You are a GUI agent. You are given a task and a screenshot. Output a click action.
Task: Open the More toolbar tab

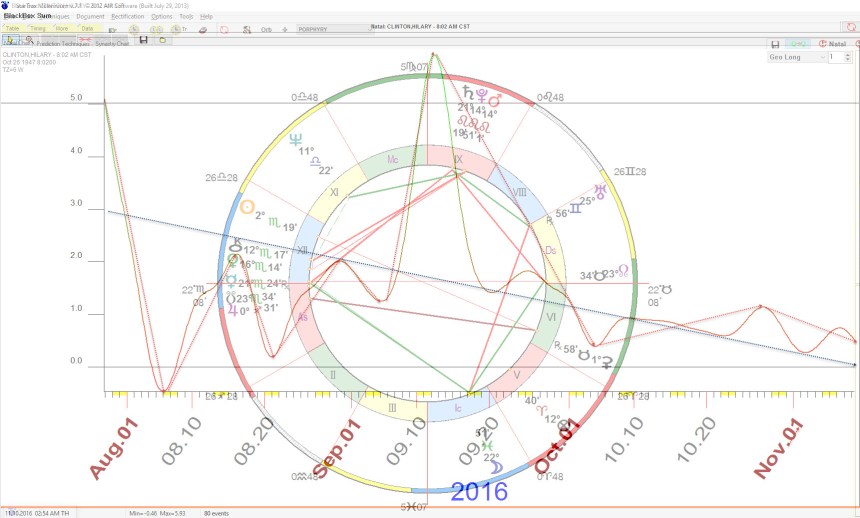pyautogui.click(x=62, y=28)
